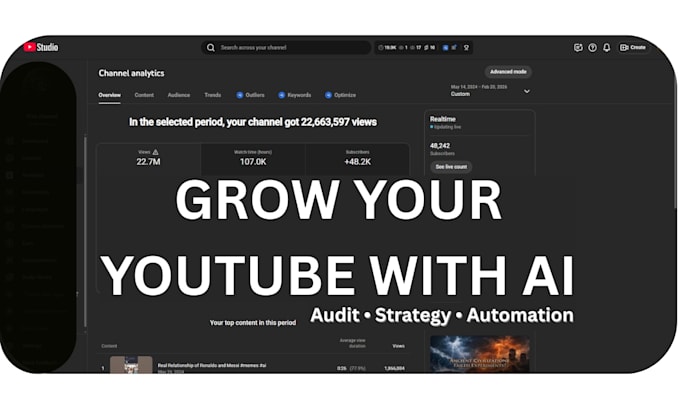
Task: Focus the 'Search across your channel' field
Action: click(x=286, y=47)
